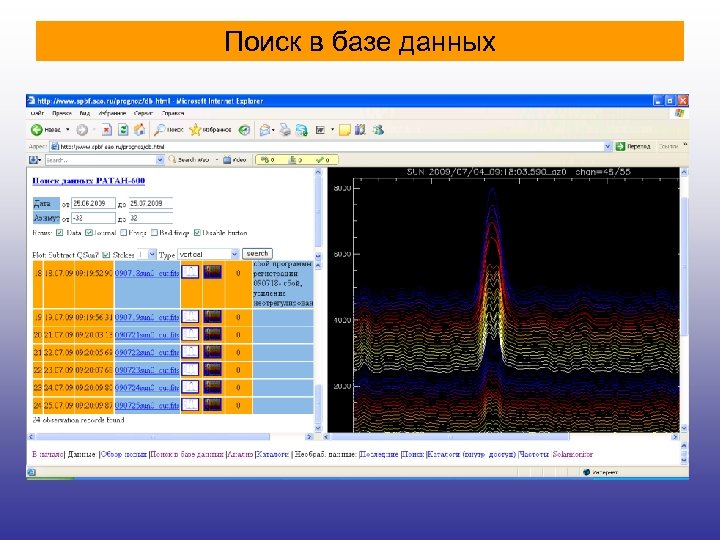The width and height of the screenshot is (720, 540).
Task: Open the Stokes dropdown
Action: tap(147, 254)
